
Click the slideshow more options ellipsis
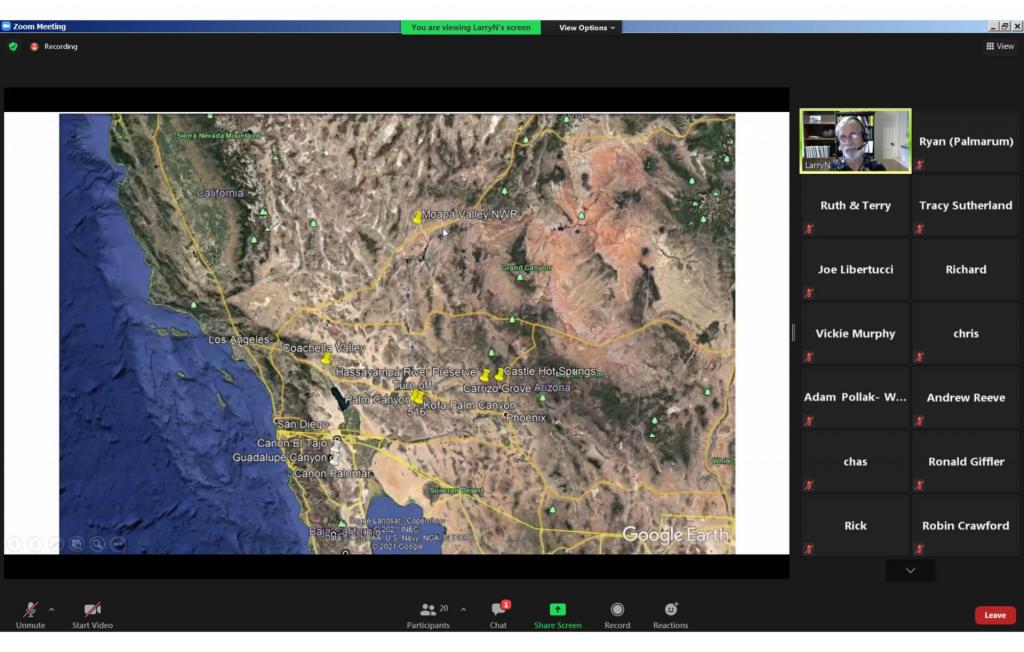click(118, 544)
